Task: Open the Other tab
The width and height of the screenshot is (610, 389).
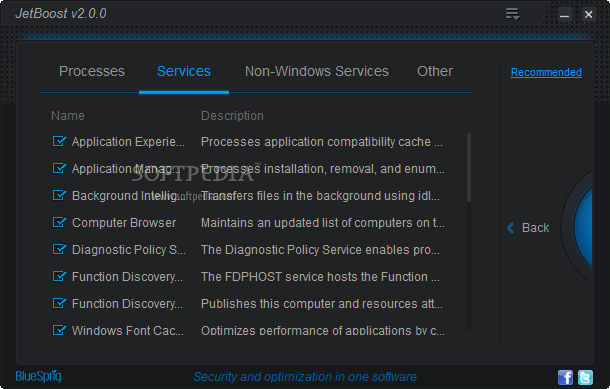Action: coord(435,72)
